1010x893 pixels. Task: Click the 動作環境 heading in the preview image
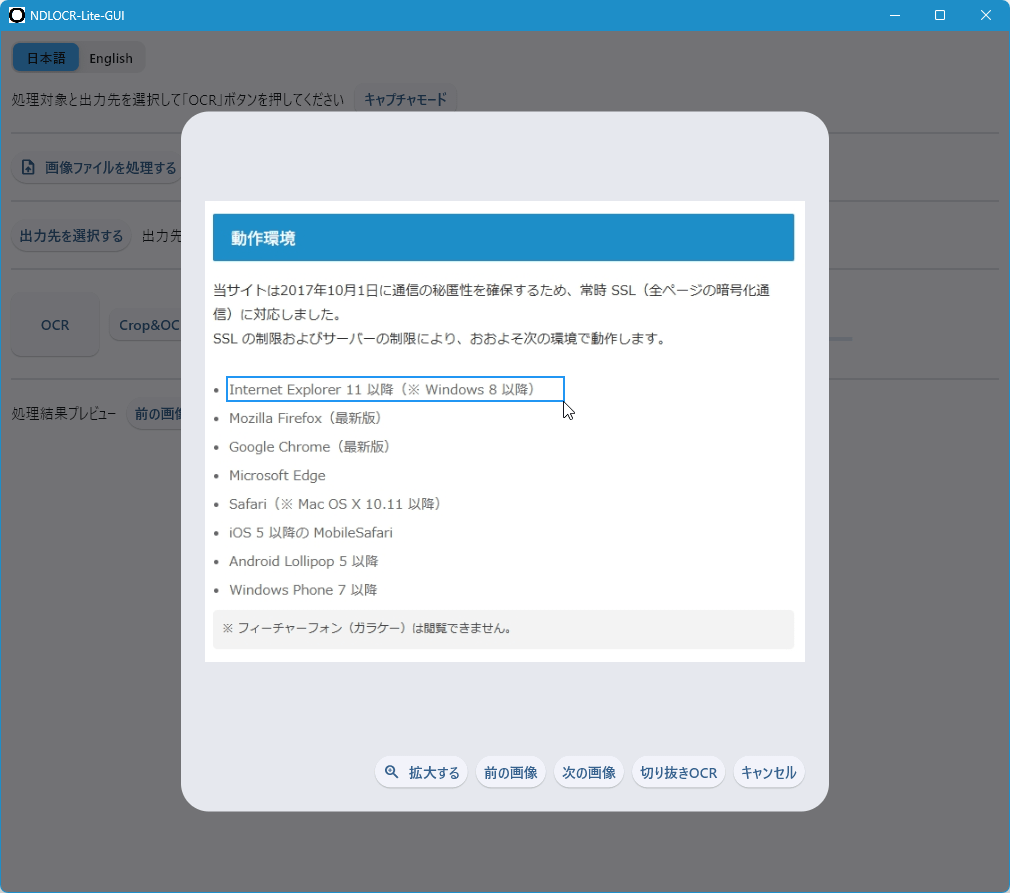[x=263, y=238]
